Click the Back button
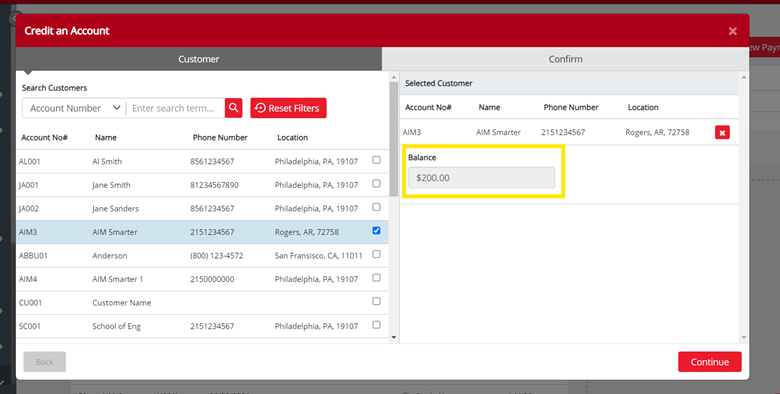780x394 pixels. point(44,362)
